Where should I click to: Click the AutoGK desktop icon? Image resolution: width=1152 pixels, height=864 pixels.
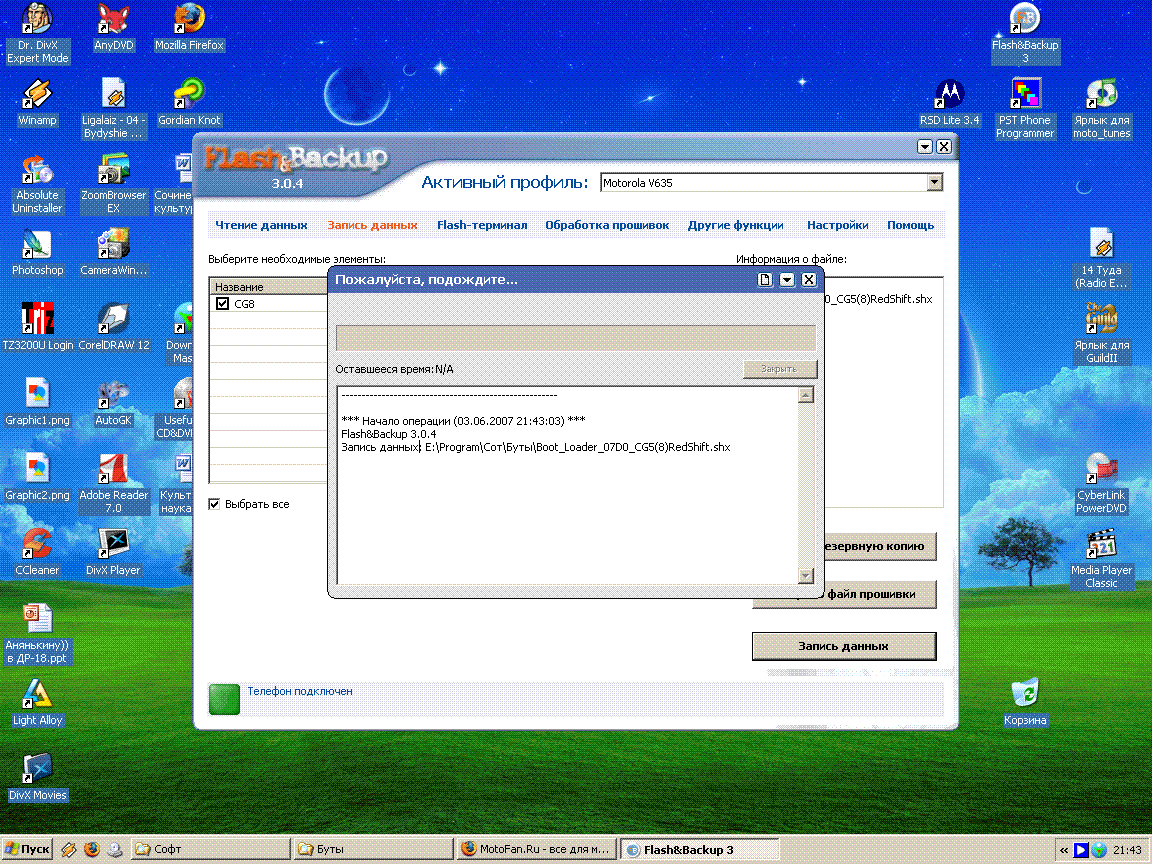114,402
